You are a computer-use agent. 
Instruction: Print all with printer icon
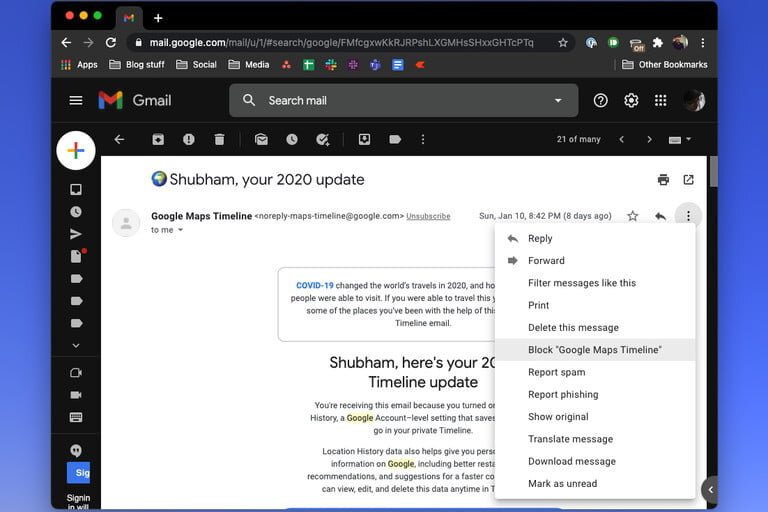pos(663,180)
